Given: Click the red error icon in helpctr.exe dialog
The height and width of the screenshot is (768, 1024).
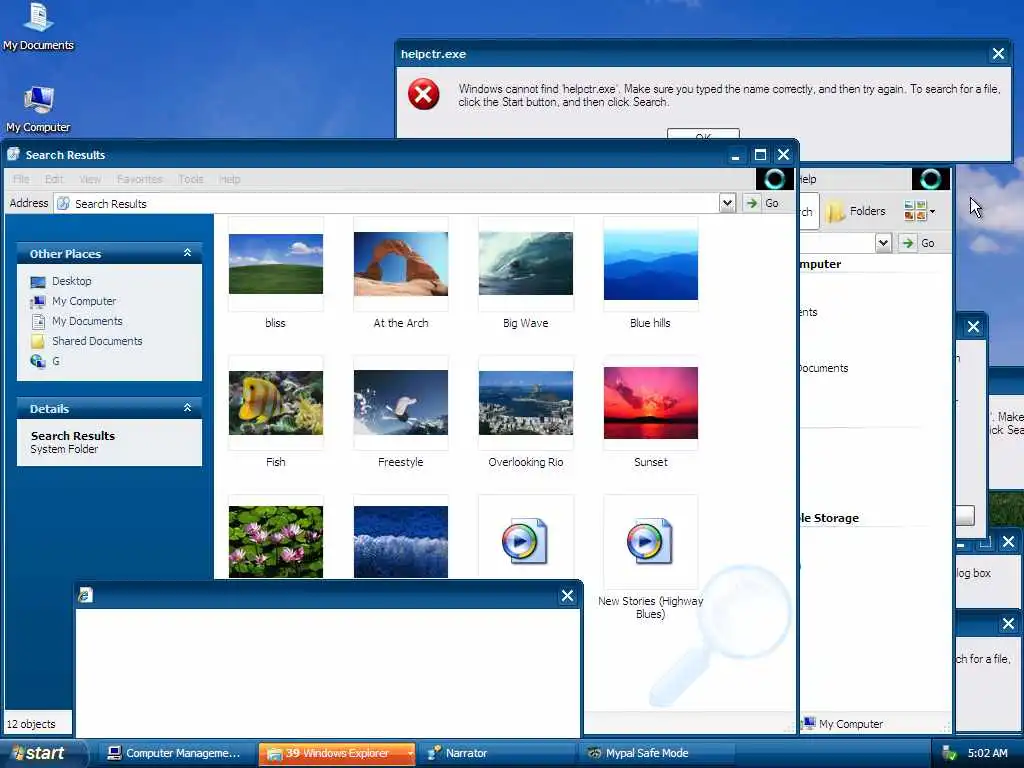Looking at the screenshot, I should 423,95.
